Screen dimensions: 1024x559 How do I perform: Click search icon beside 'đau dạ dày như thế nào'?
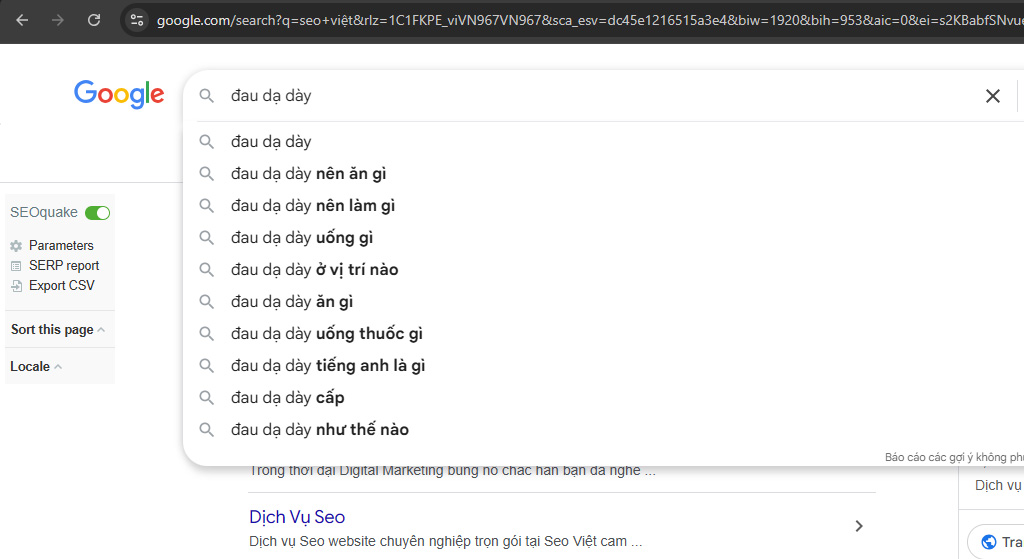(x=206, y=430)
